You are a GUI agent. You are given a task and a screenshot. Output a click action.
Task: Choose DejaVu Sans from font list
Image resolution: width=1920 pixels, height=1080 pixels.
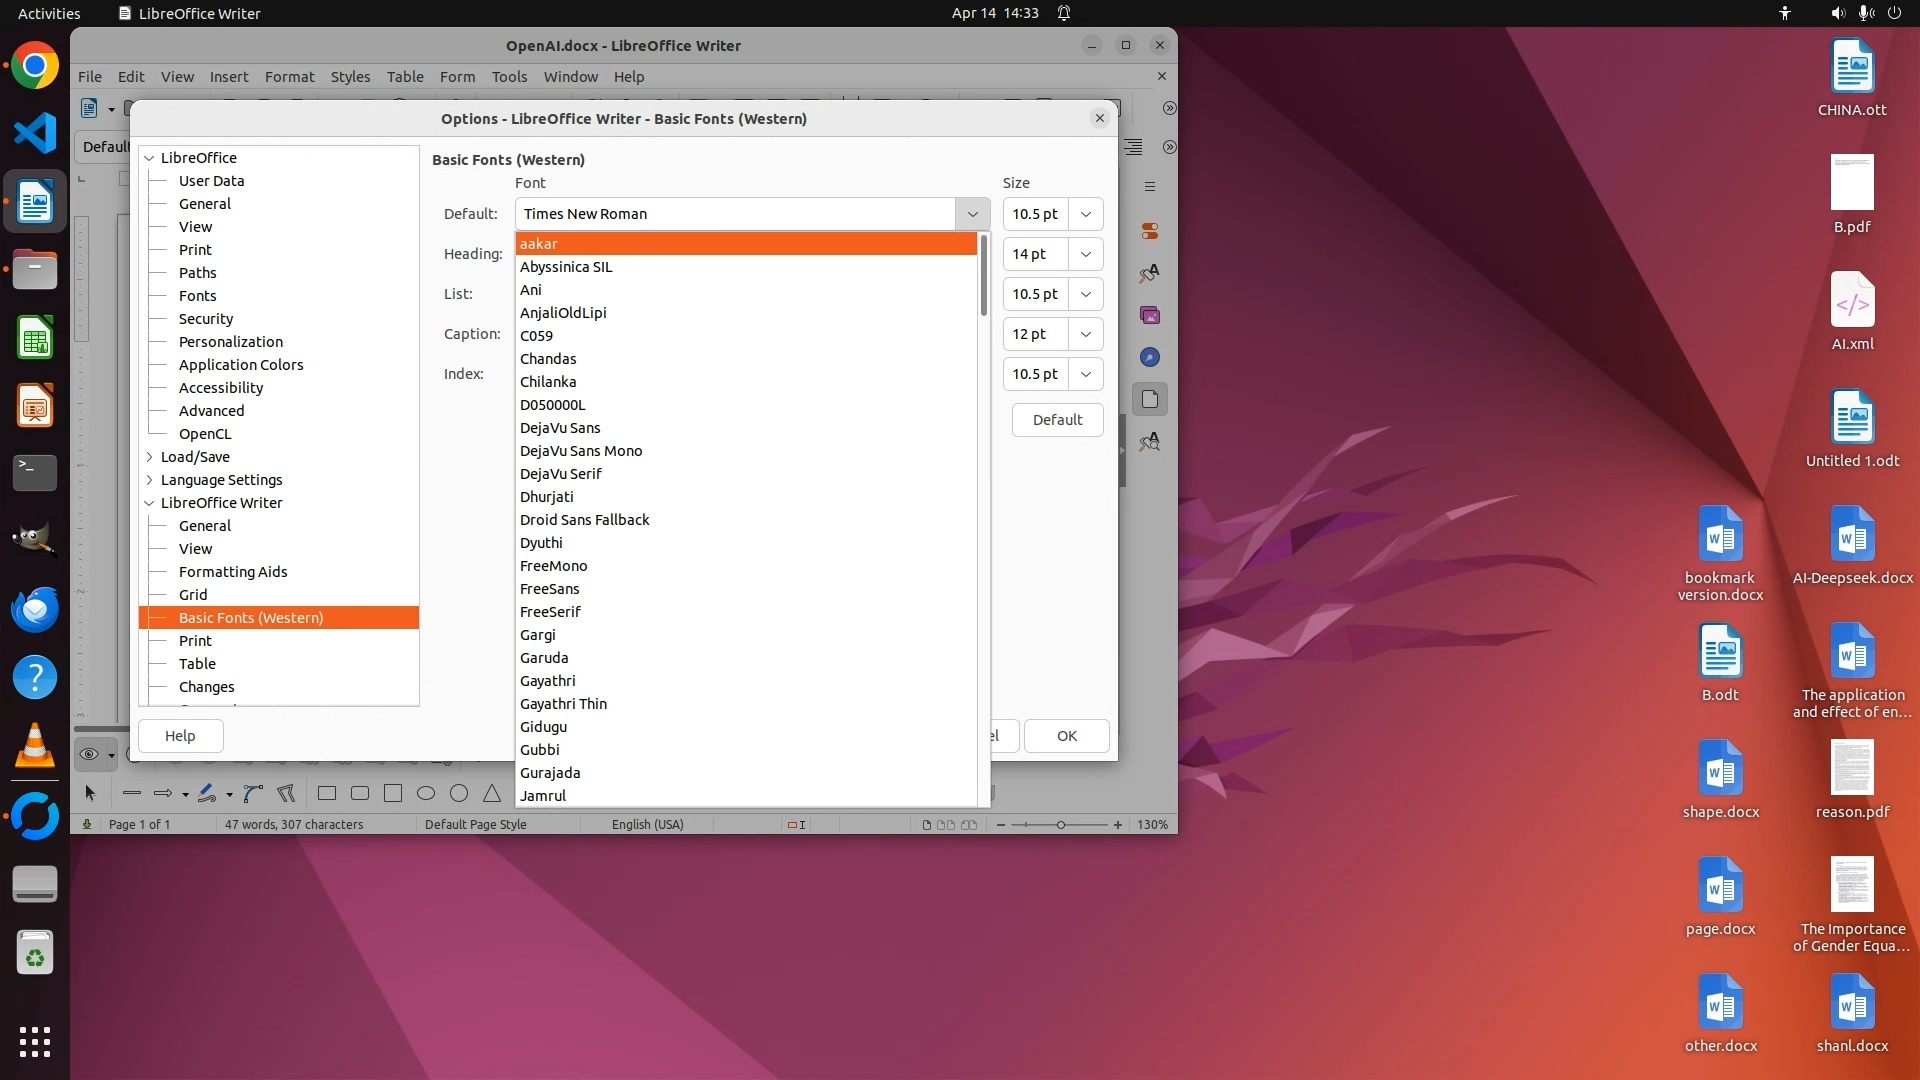(560, 428)
